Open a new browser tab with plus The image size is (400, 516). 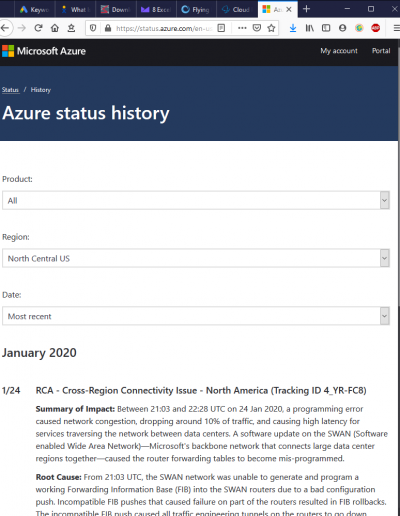306,9
